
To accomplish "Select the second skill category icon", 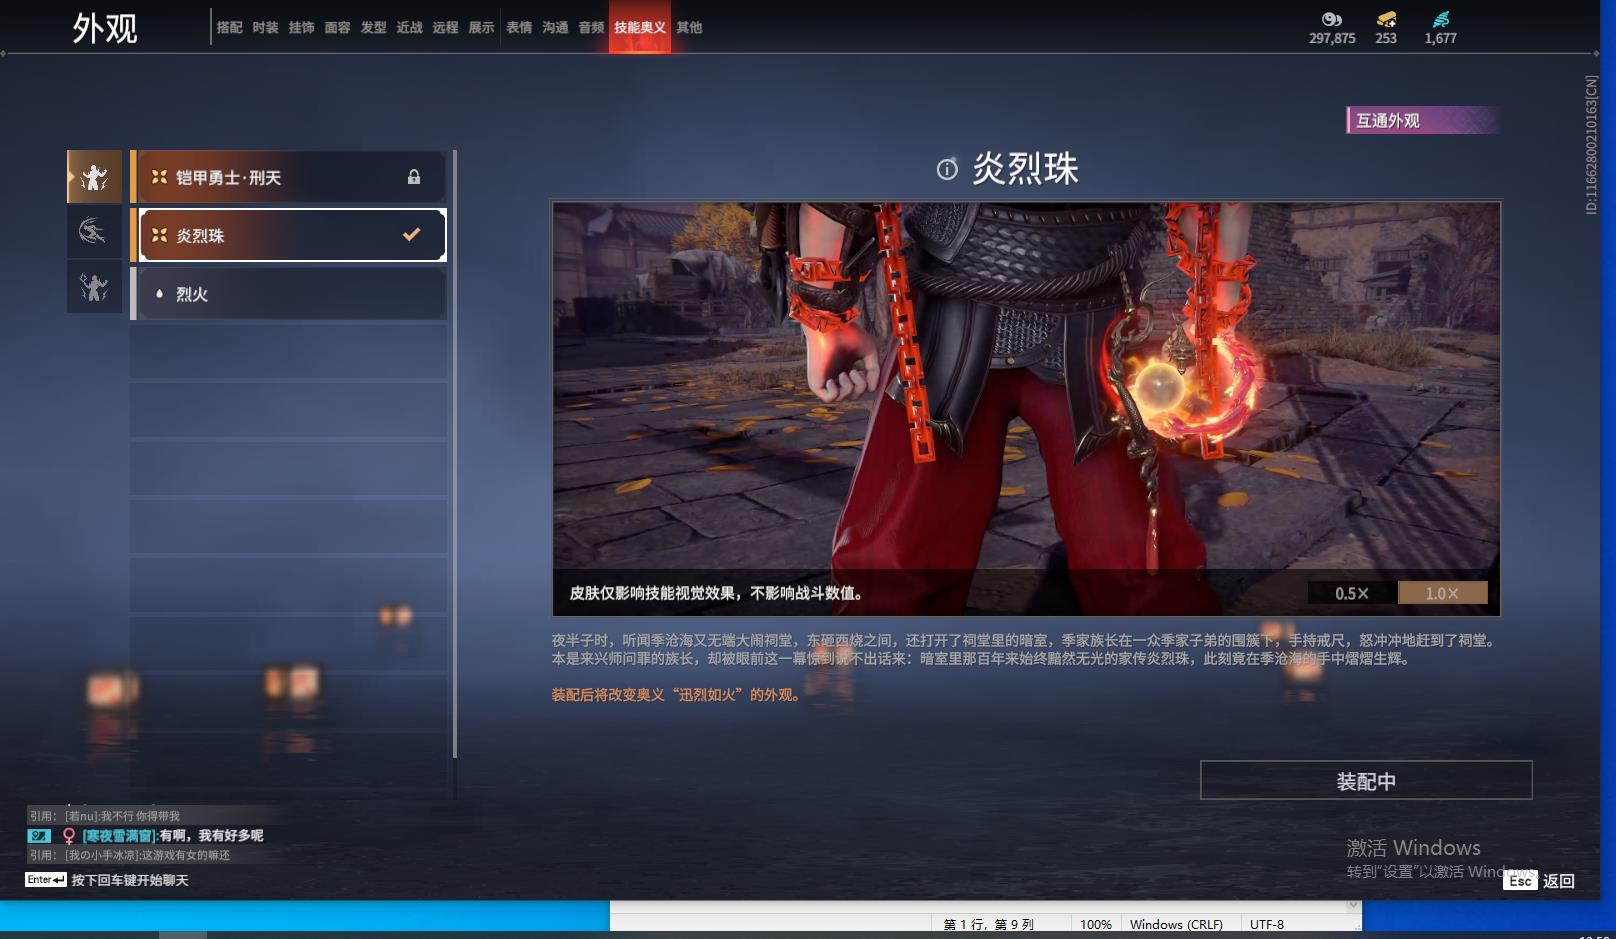I will [x=94, y=232].
